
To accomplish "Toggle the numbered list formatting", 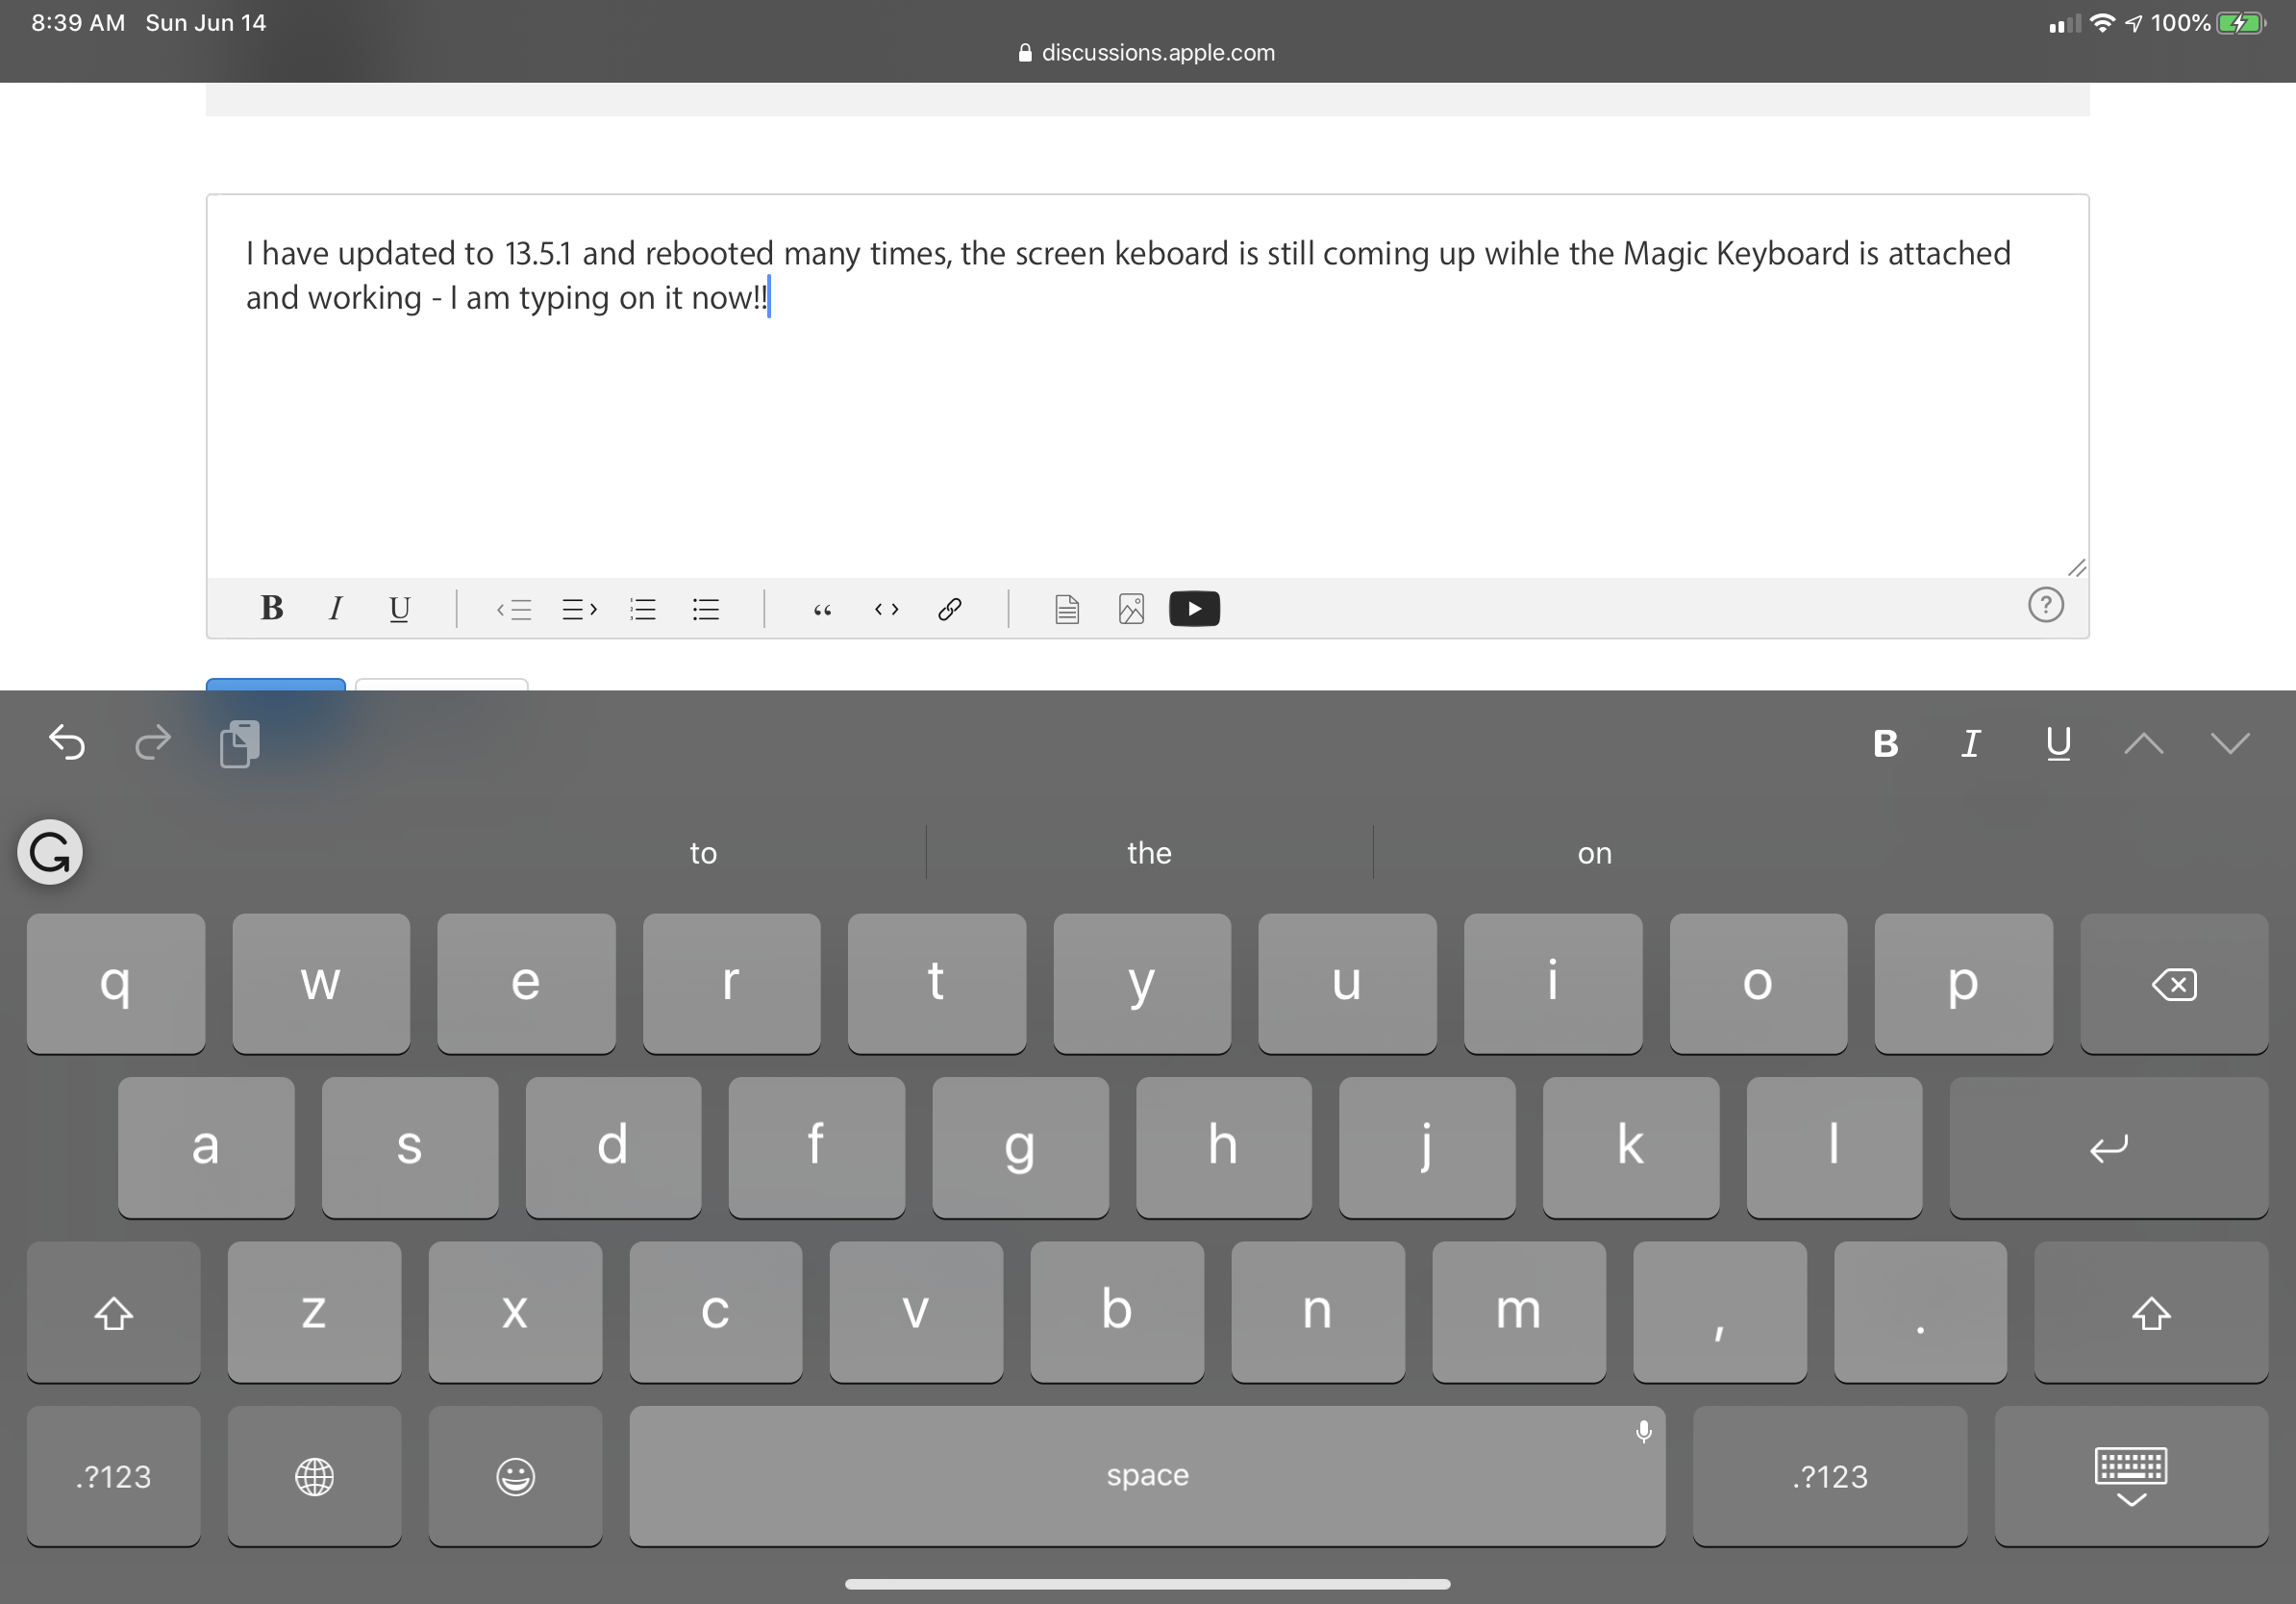I will tap(643, 609).
